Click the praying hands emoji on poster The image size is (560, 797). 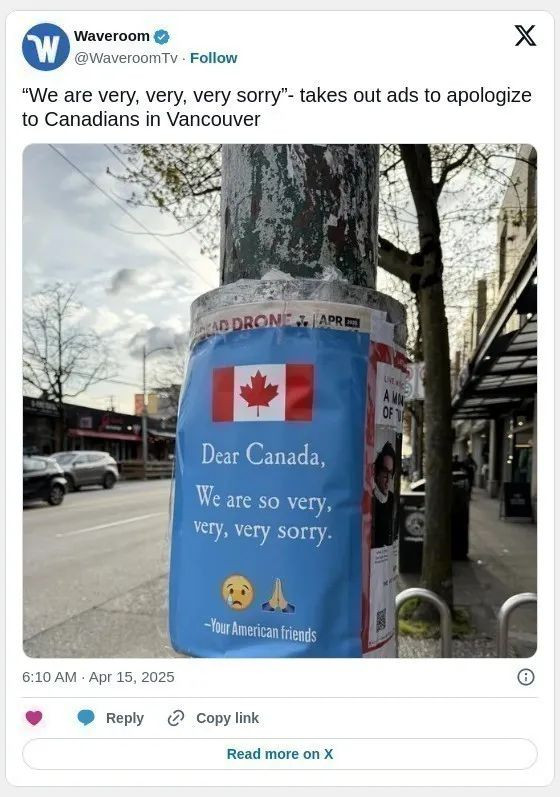278,595
